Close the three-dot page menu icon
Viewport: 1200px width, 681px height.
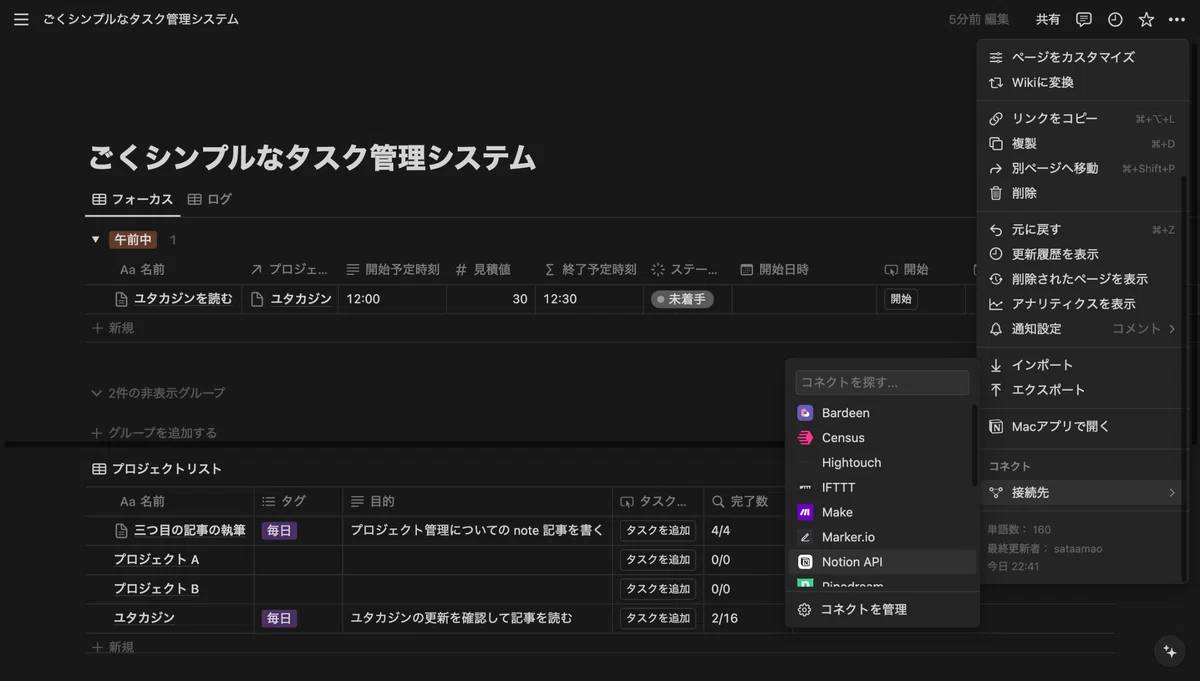click(1176, 19)
